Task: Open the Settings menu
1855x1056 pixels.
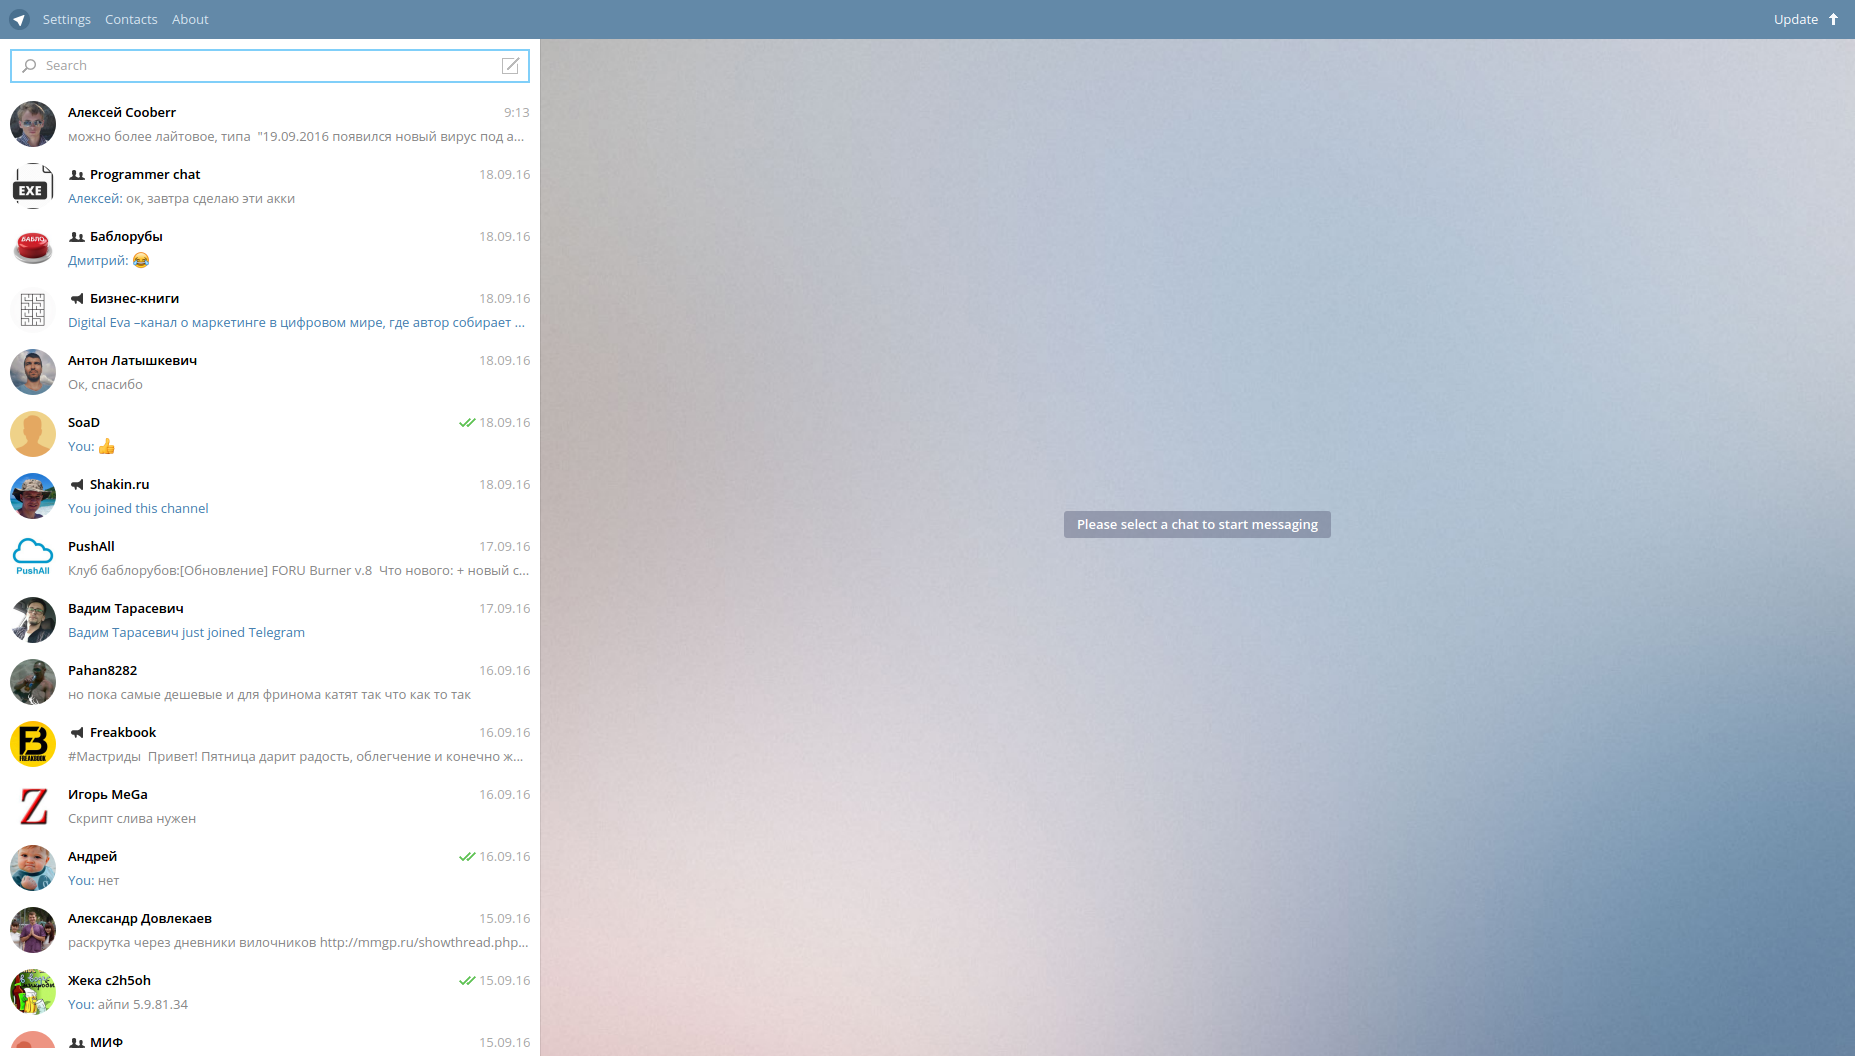Action: click(66, 19)
